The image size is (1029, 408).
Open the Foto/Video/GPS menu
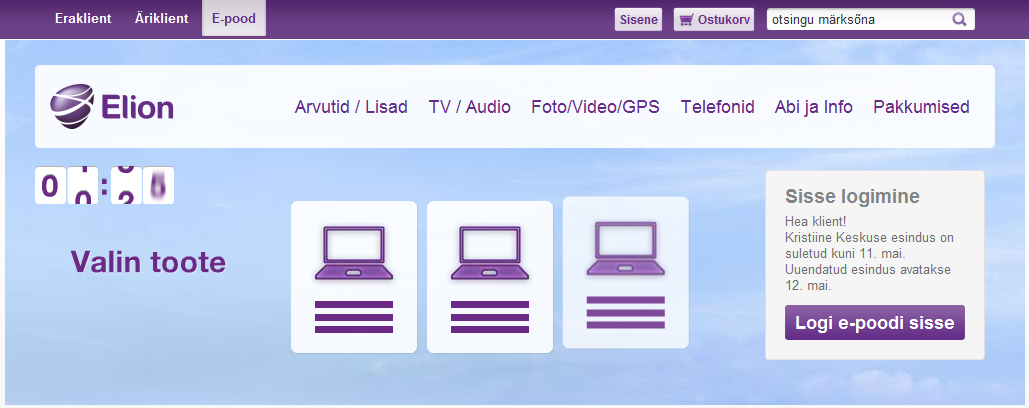point(595,107)
